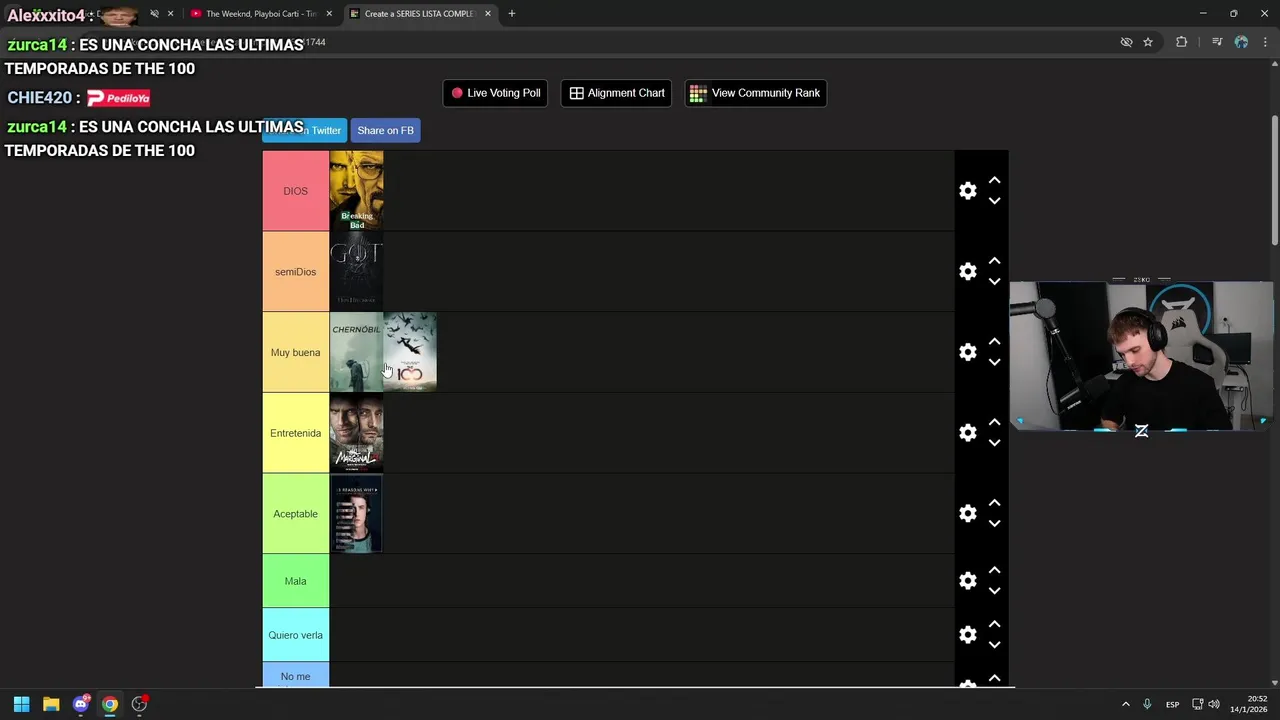Image resolution: width=1280 pixels, height=720 pixels.
Task: Click the Entretenida tier label
Action: 295,433
